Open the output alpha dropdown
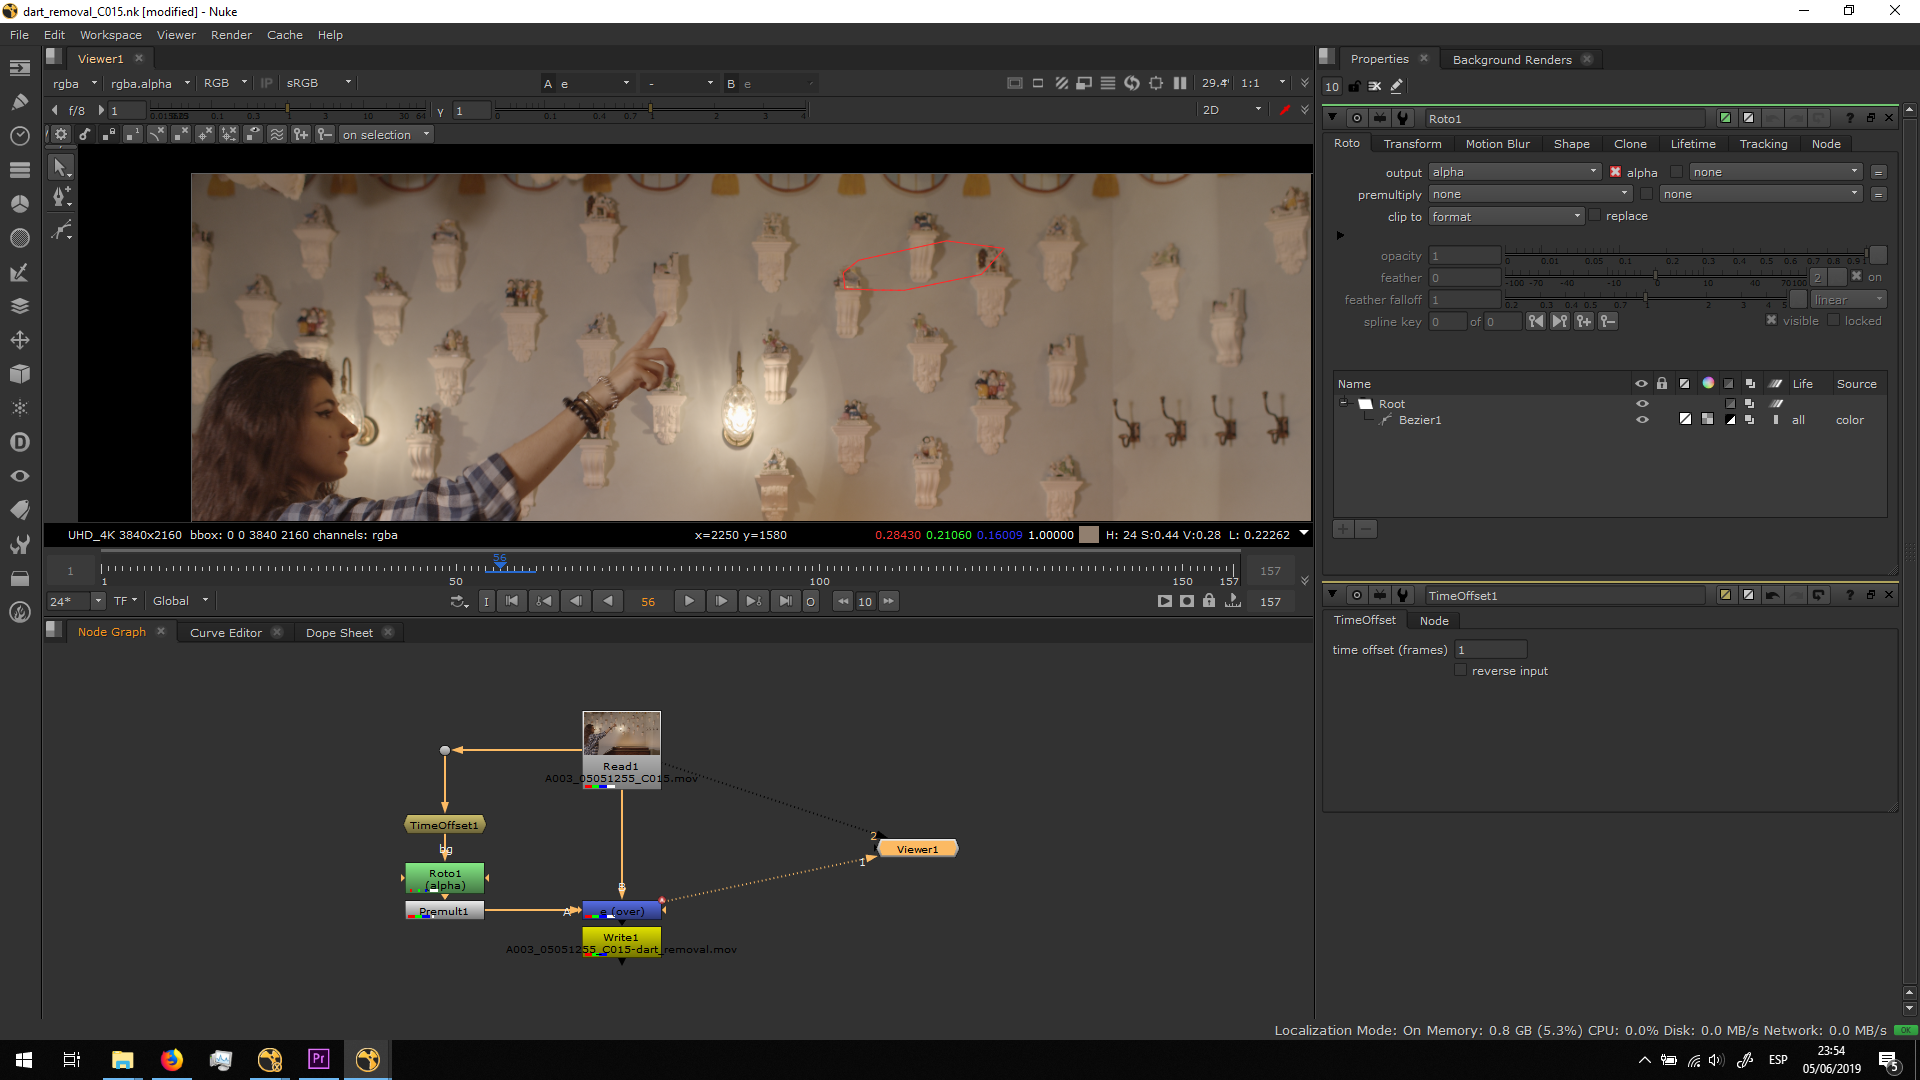The width and height of the screenshot is (1920, 1080). pyautogui.click(x=1514, y=172)
